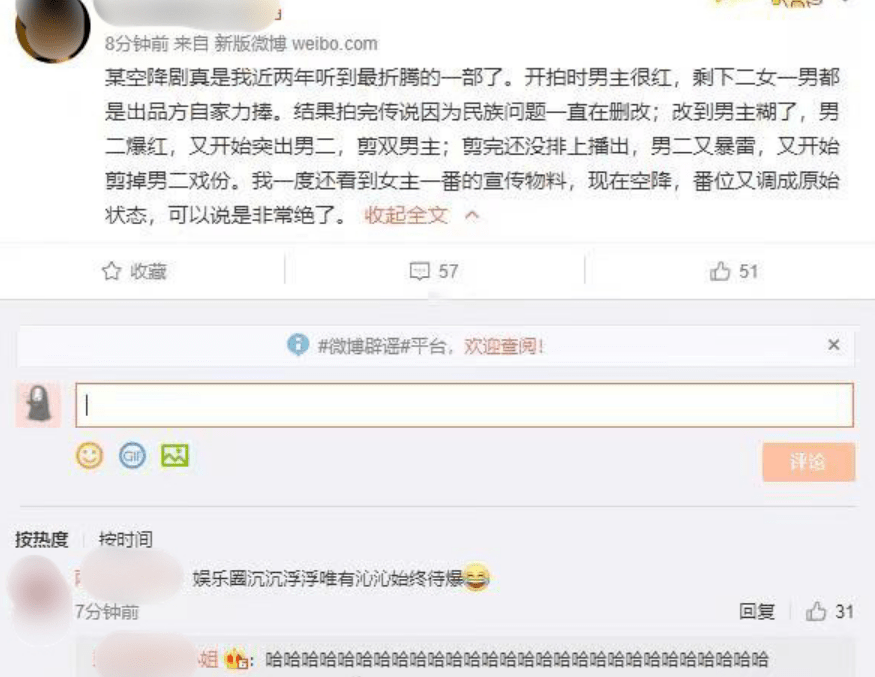Viewport: 875px width, 677px height.
Task: Click your avatar beside comment box
Action: tap(38, 405)
